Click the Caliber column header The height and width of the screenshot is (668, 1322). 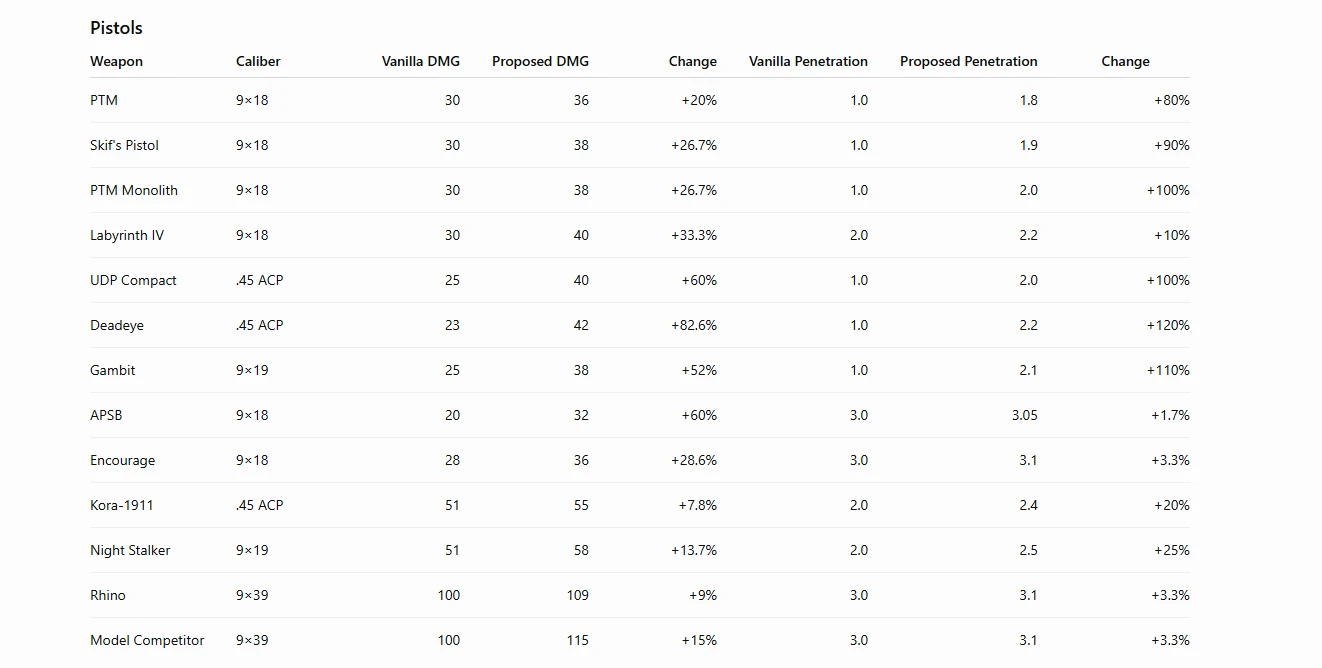pyautogui.click(x=258, y=61)
